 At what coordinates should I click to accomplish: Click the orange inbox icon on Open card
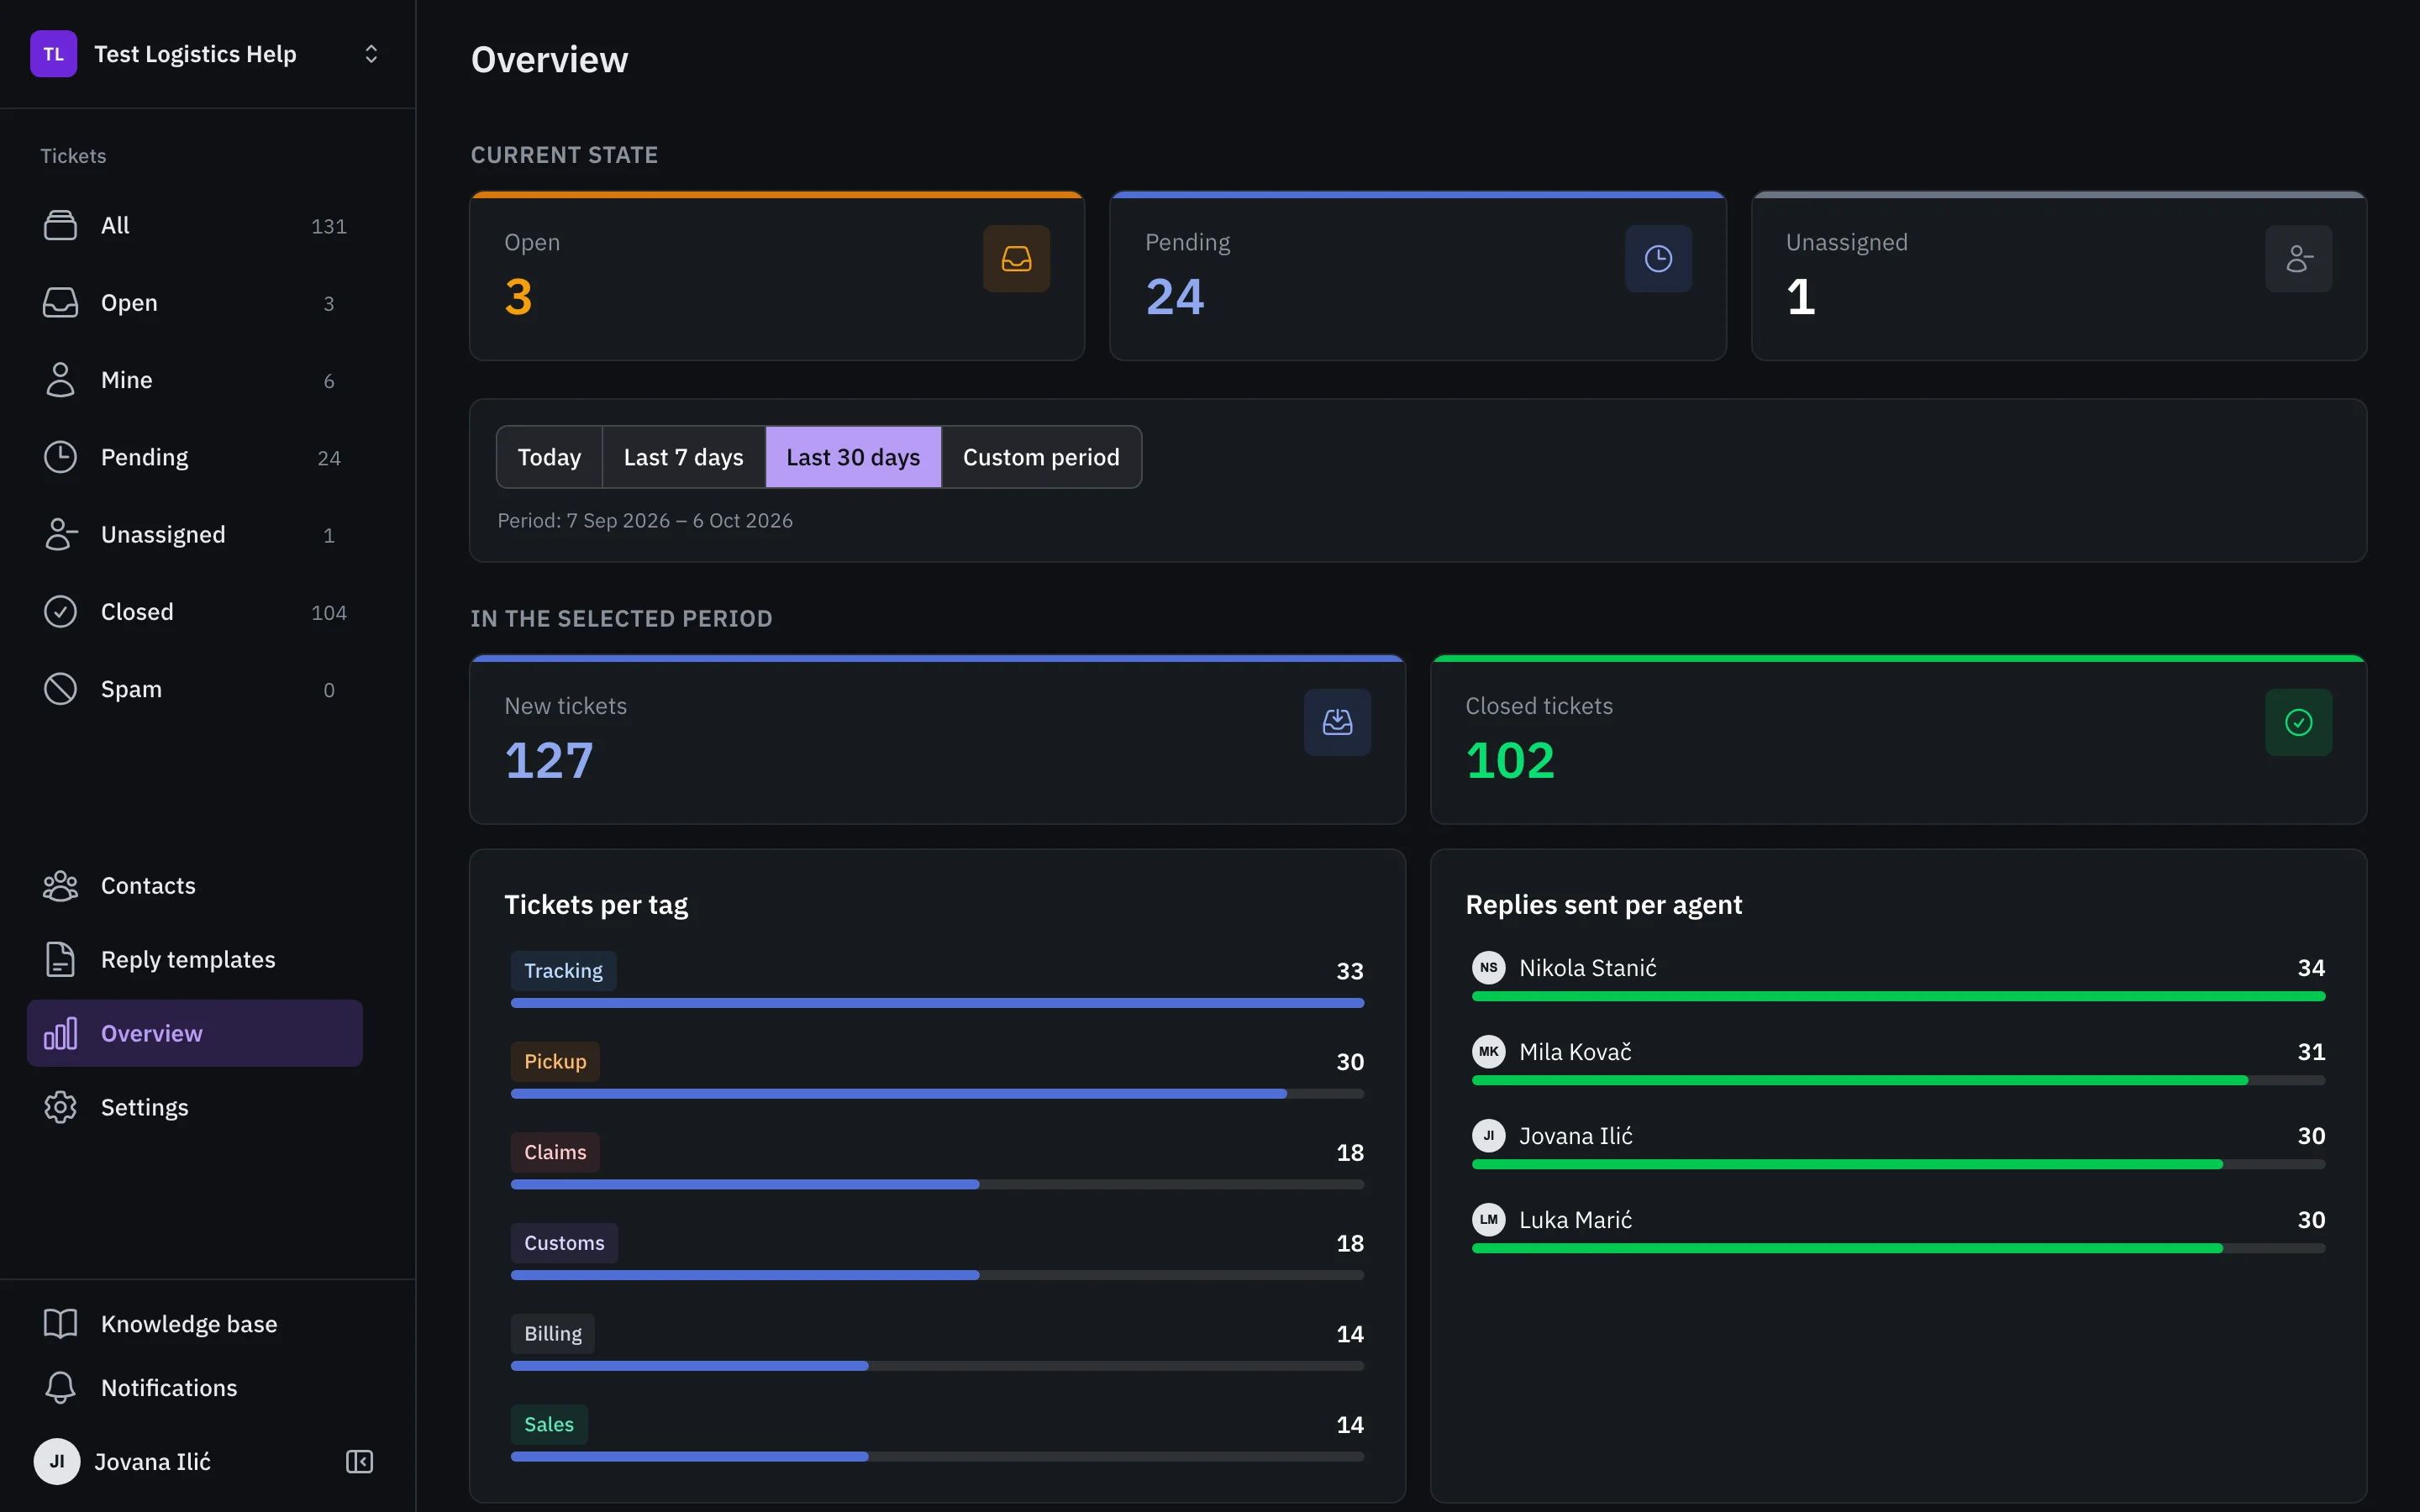click(x=1016, y=259)
